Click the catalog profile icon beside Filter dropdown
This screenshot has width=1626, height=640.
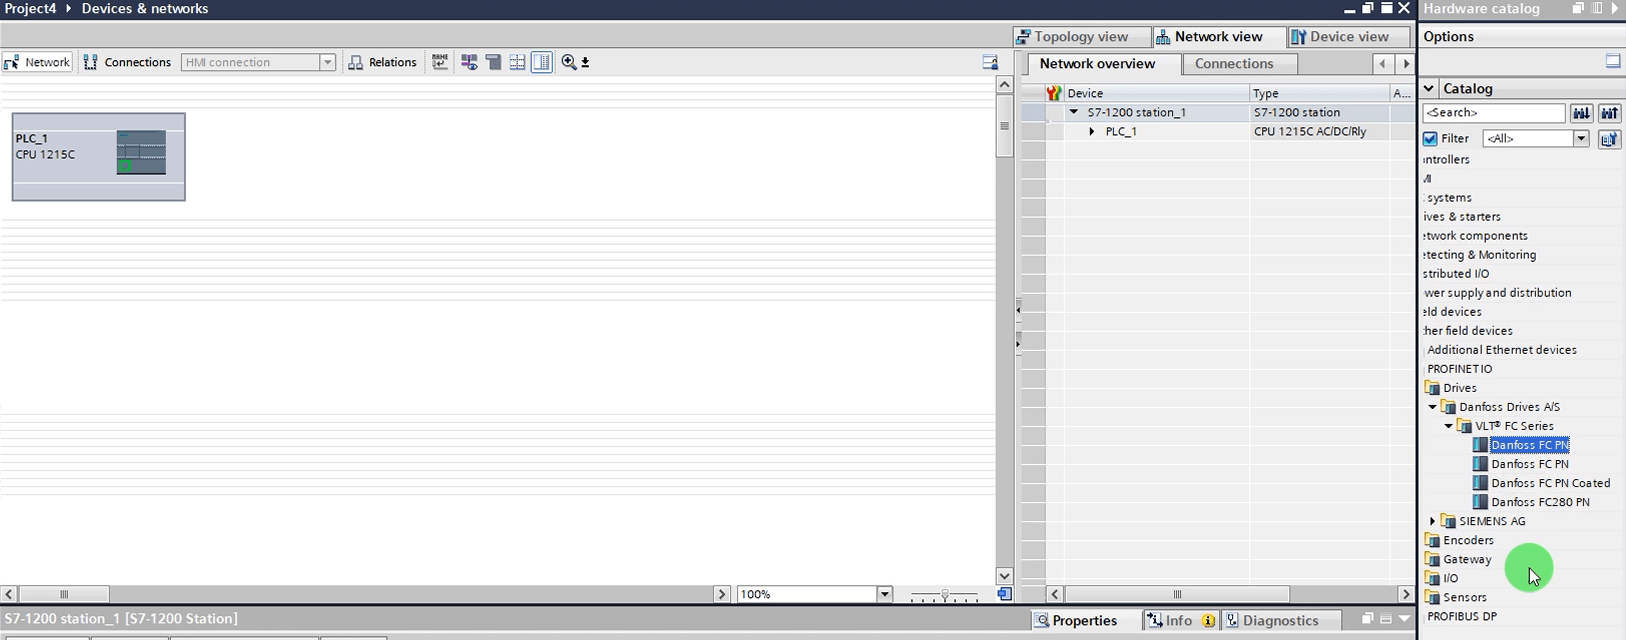tap(1609, 139)
